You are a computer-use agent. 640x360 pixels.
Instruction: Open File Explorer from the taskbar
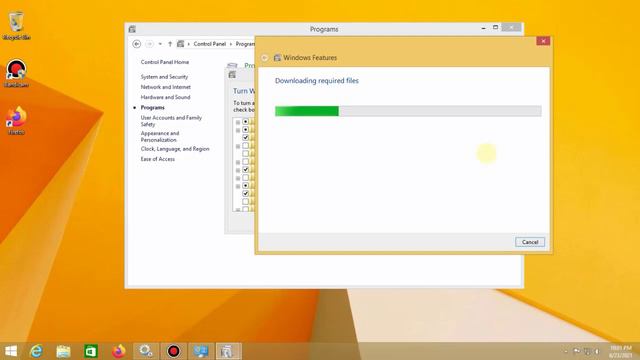[x=63, y=351]
